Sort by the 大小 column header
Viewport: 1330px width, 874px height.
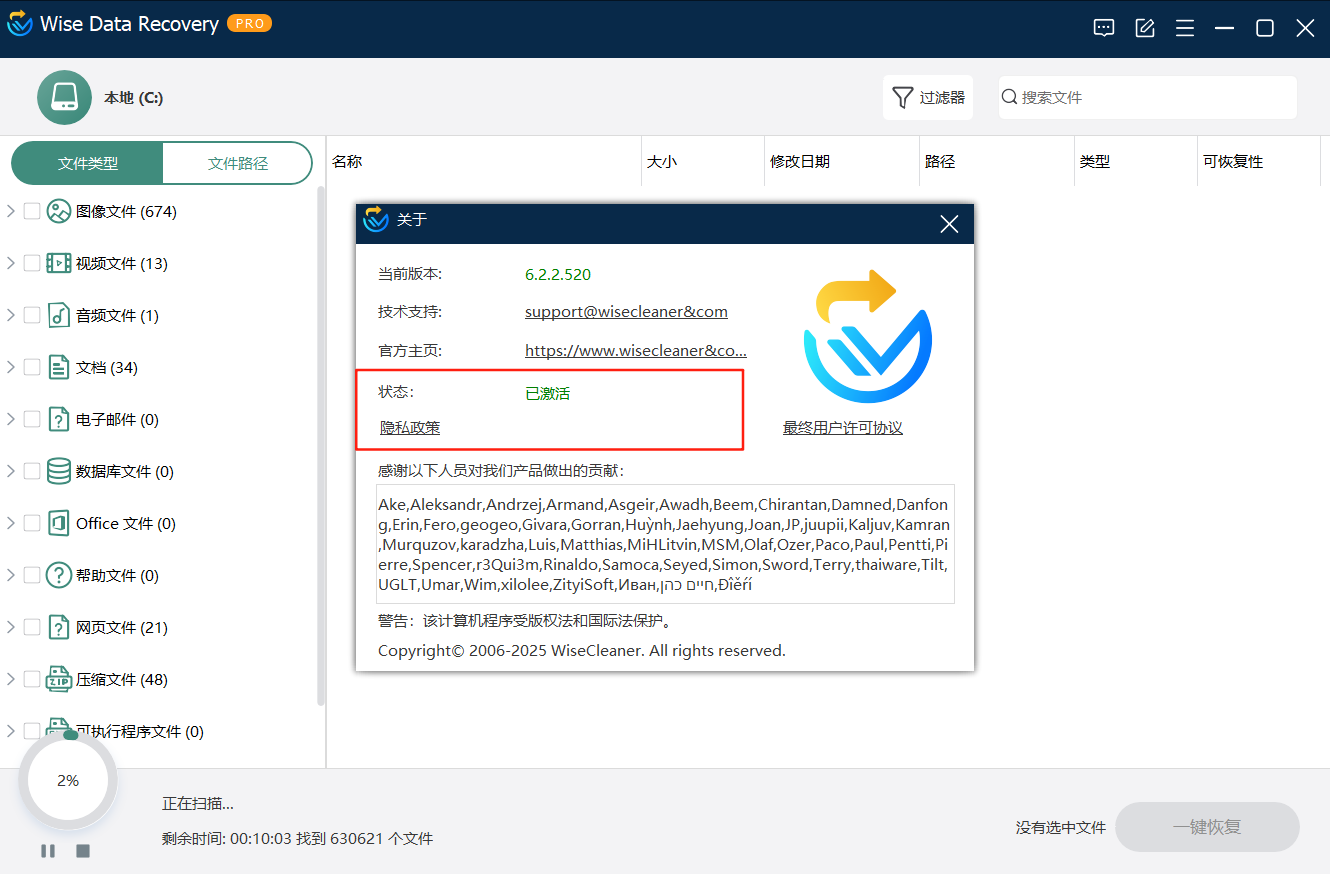[x=702, y=161]
